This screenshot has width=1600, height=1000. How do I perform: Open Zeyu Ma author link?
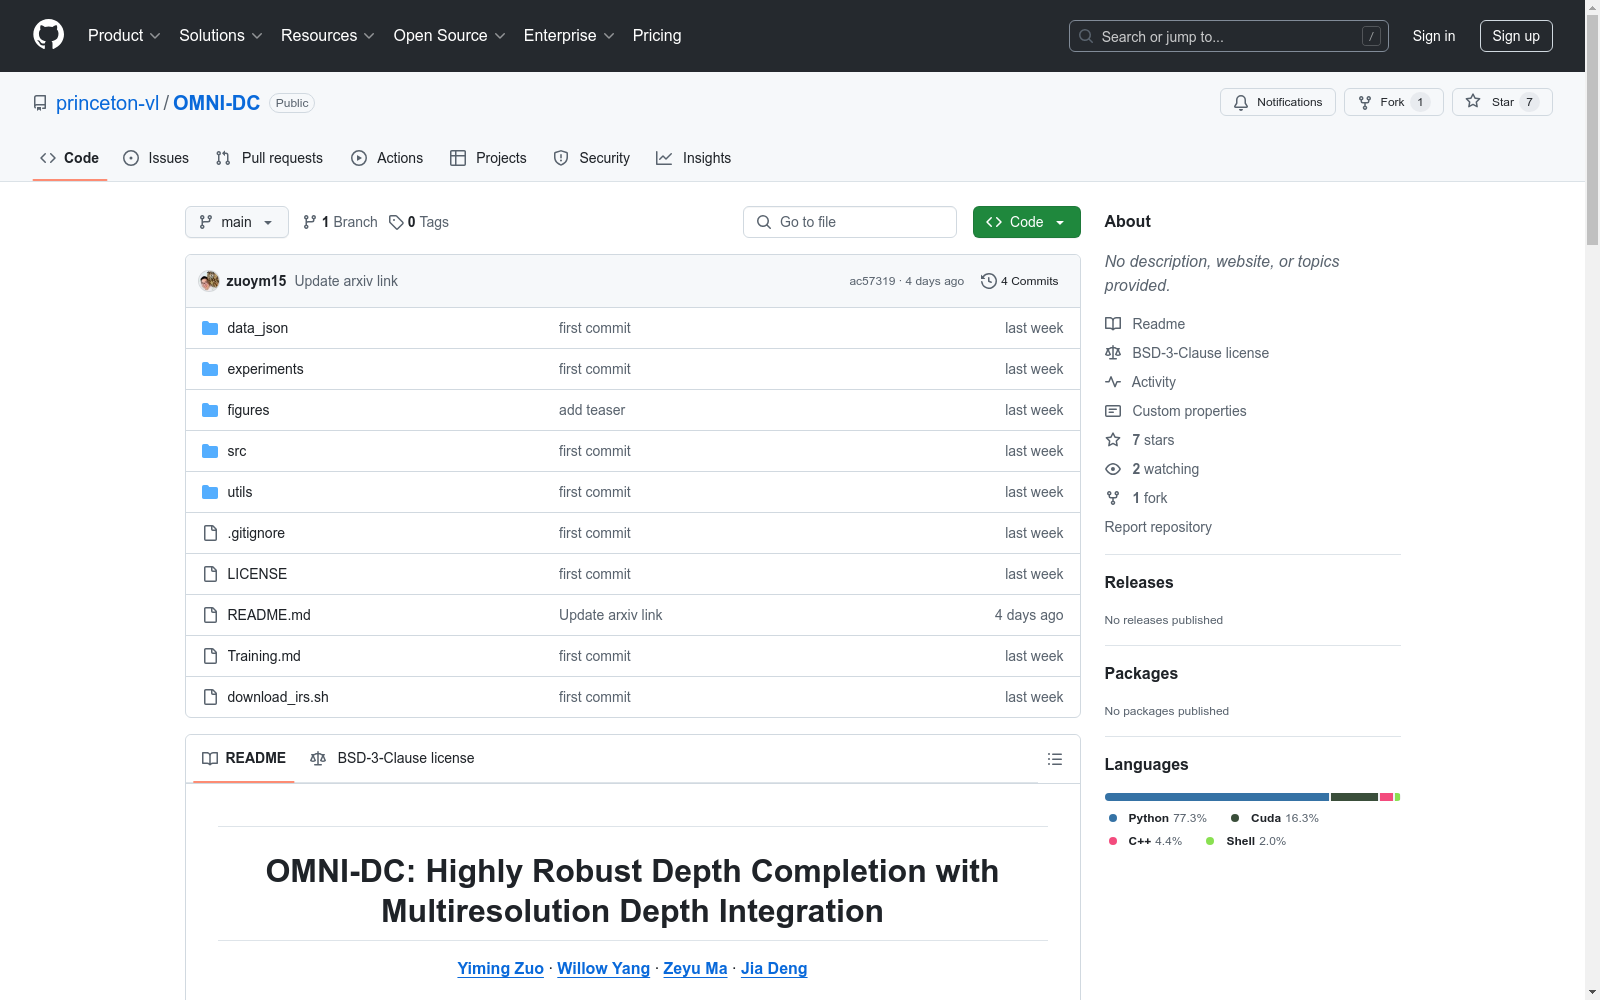coord(695,968)
